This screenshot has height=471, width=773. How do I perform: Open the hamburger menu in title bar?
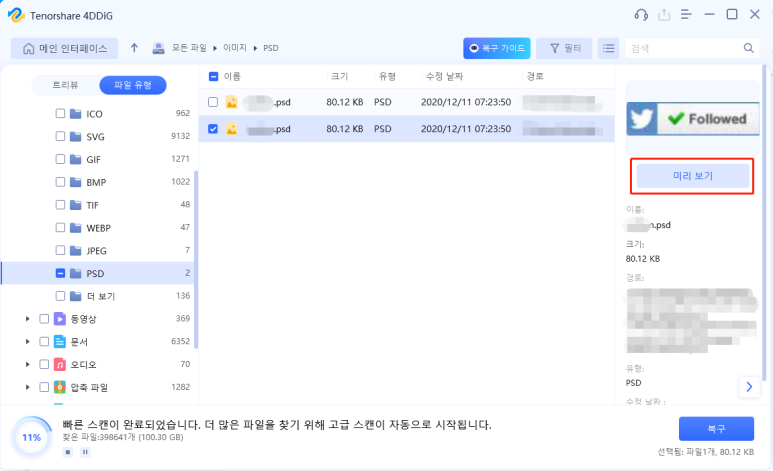(x=686, y=14)
